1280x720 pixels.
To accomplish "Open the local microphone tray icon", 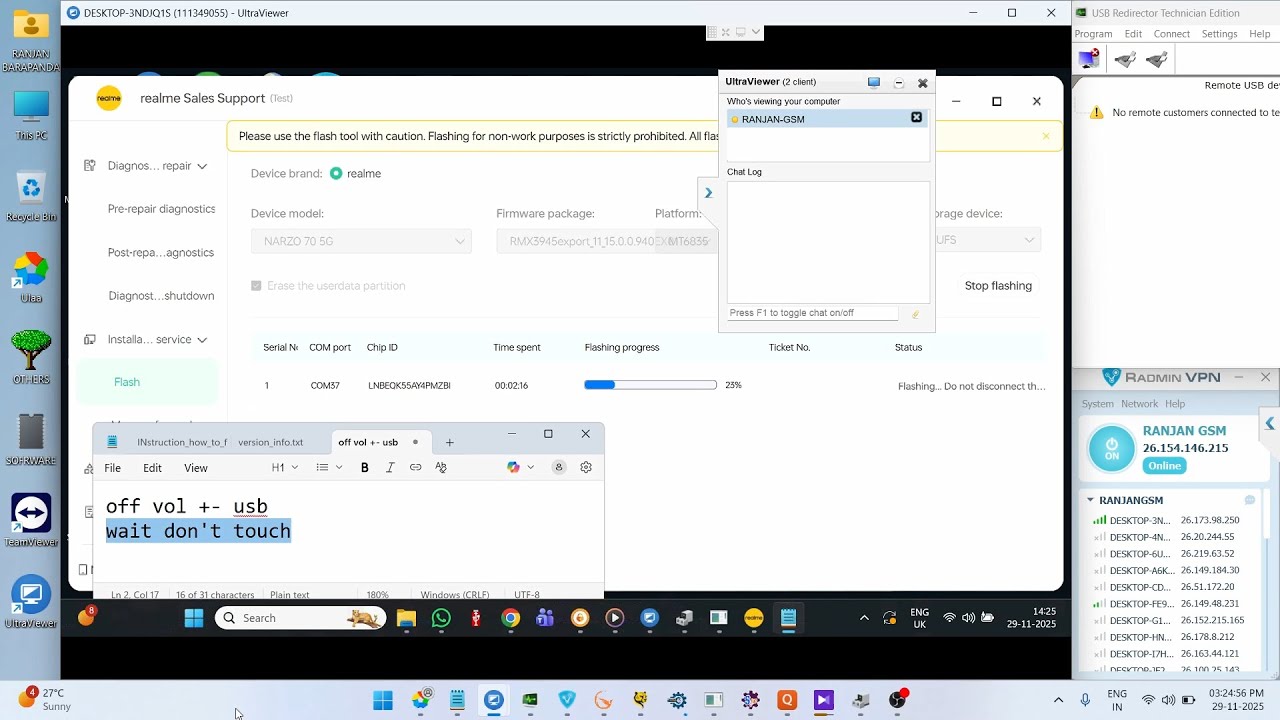I will [x=1085, y=700].
